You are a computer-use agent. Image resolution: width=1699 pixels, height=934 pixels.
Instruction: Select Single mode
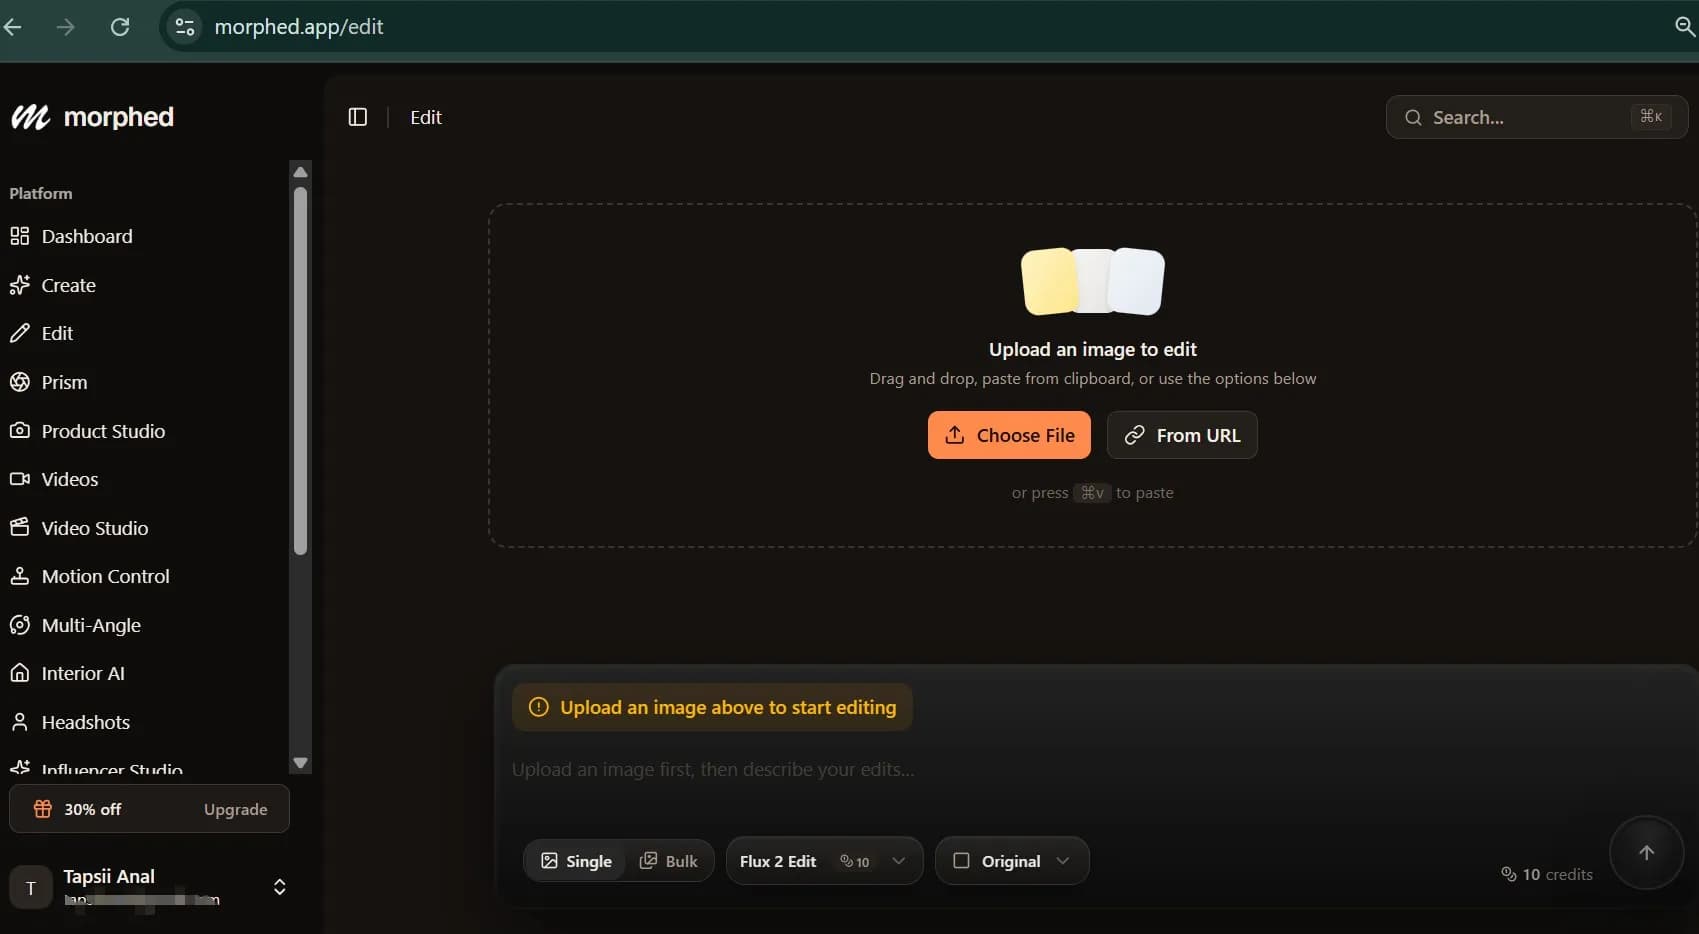coord(576,861)
